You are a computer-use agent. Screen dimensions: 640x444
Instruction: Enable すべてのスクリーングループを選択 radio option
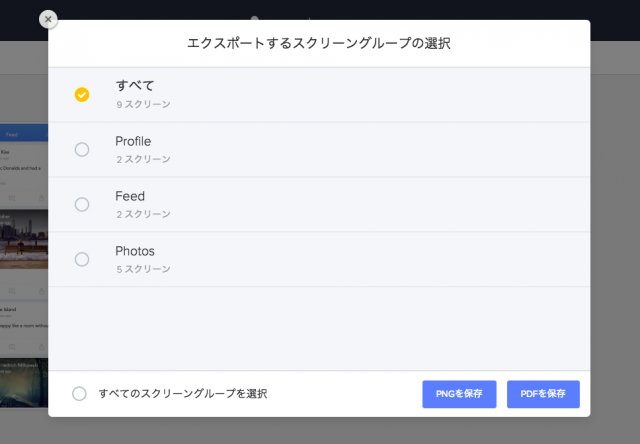79,394
